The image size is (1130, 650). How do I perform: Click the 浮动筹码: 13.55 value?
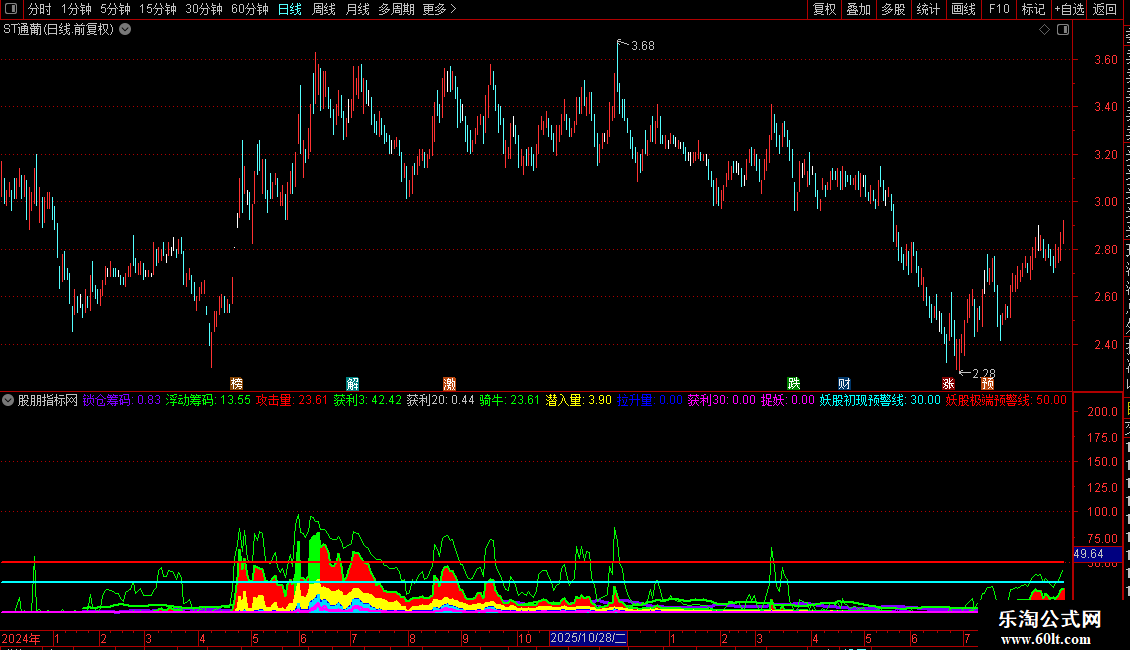coord(208,400)
